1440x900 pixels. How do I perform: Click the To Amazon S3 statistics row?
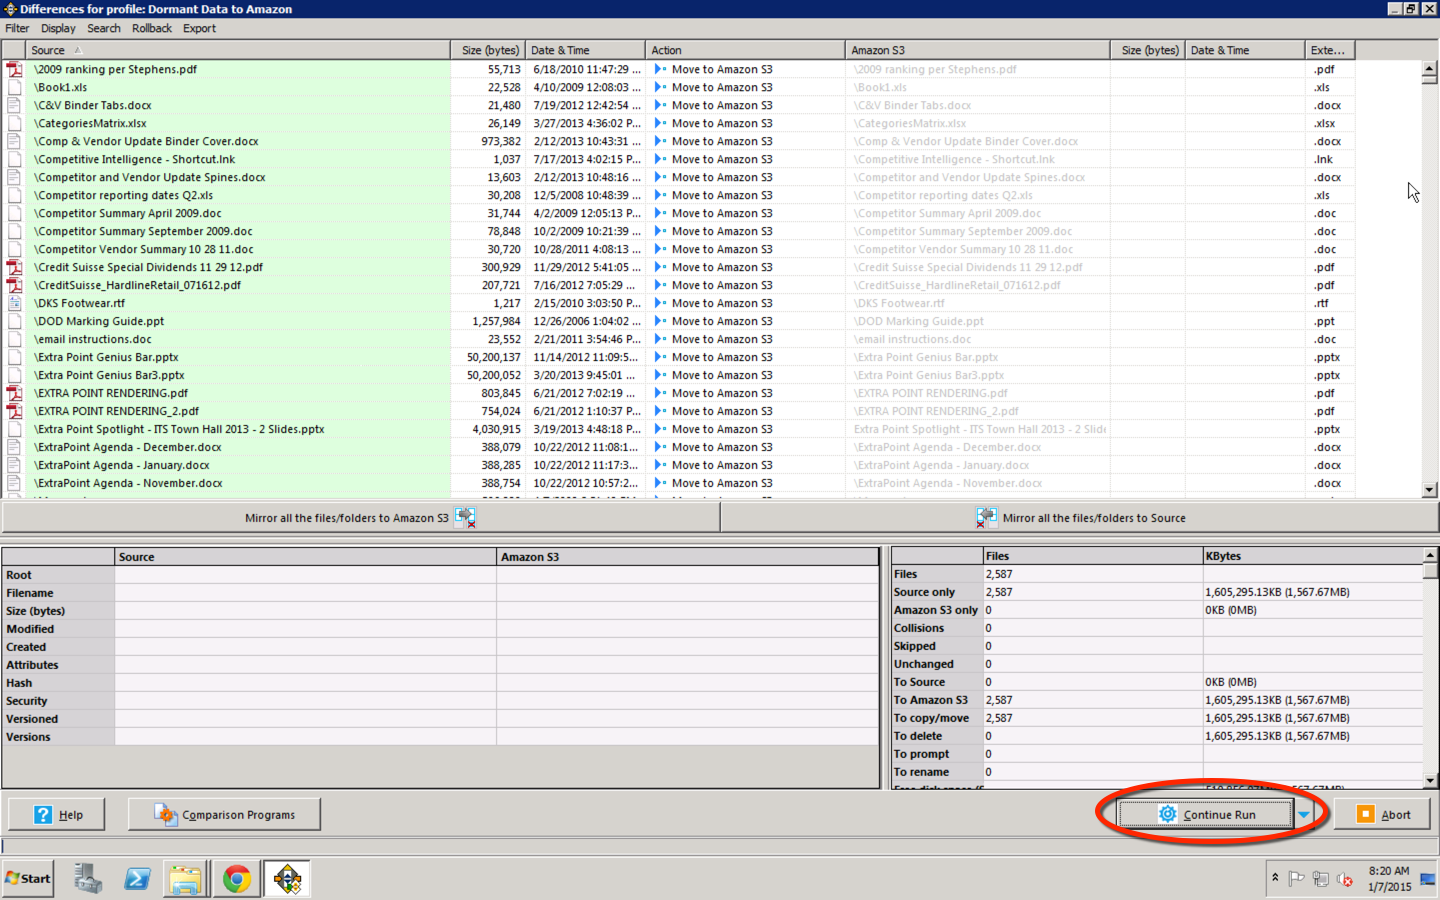coord(1157,700)
